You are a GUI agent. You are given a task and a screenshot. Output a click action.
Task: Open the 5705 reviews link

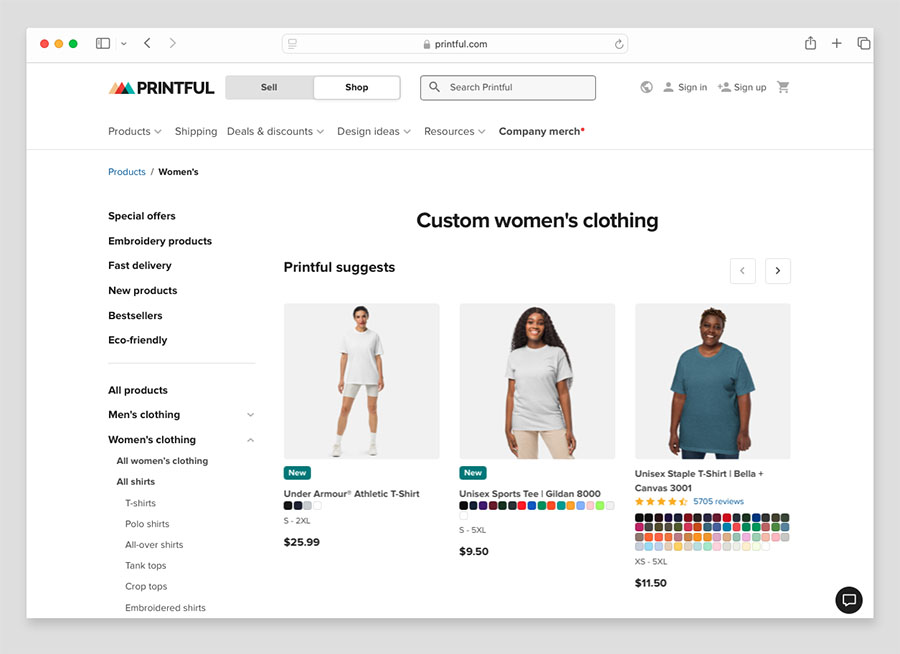718,501
